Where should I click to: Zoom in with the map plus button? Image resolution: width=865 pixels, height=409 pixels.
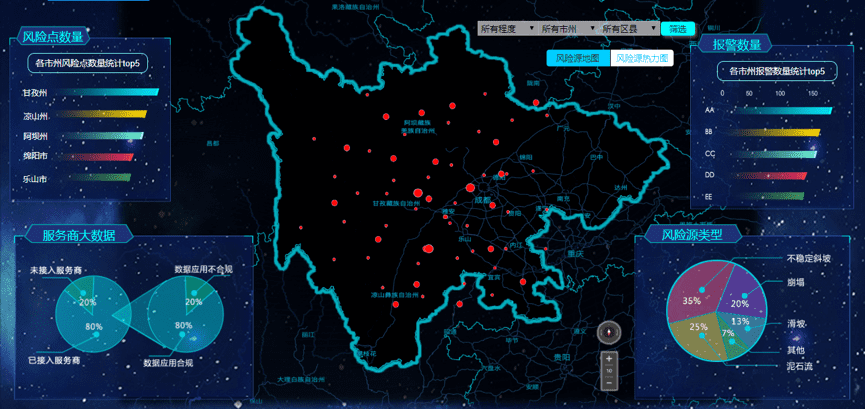(609, 358)
